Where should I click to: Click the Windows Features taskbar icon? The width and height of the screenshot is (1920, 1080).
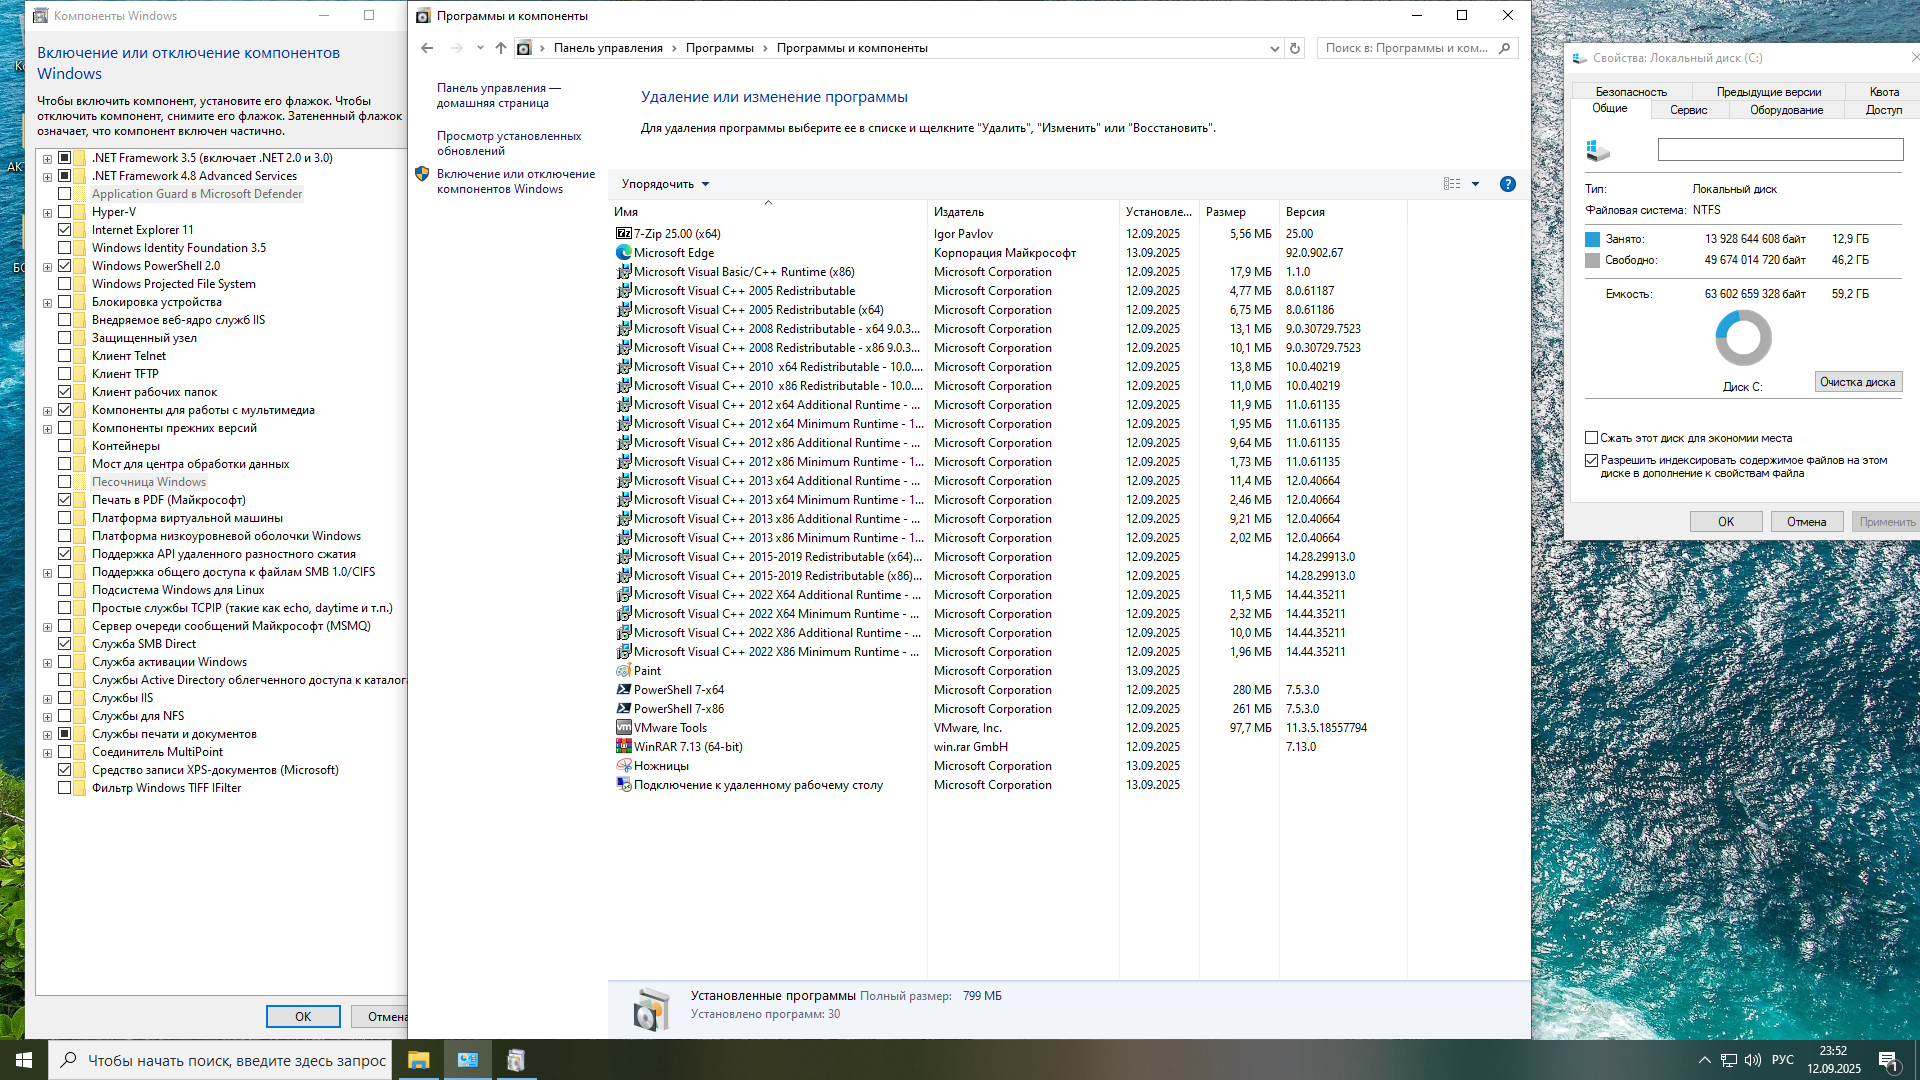click(x=516, y=1060)
